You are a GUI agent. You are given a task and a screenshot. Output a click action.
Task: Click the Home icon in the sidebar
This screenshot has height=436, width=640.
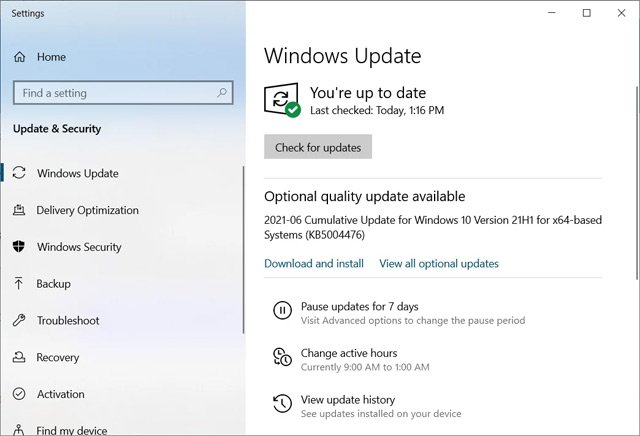click(19, 57)
